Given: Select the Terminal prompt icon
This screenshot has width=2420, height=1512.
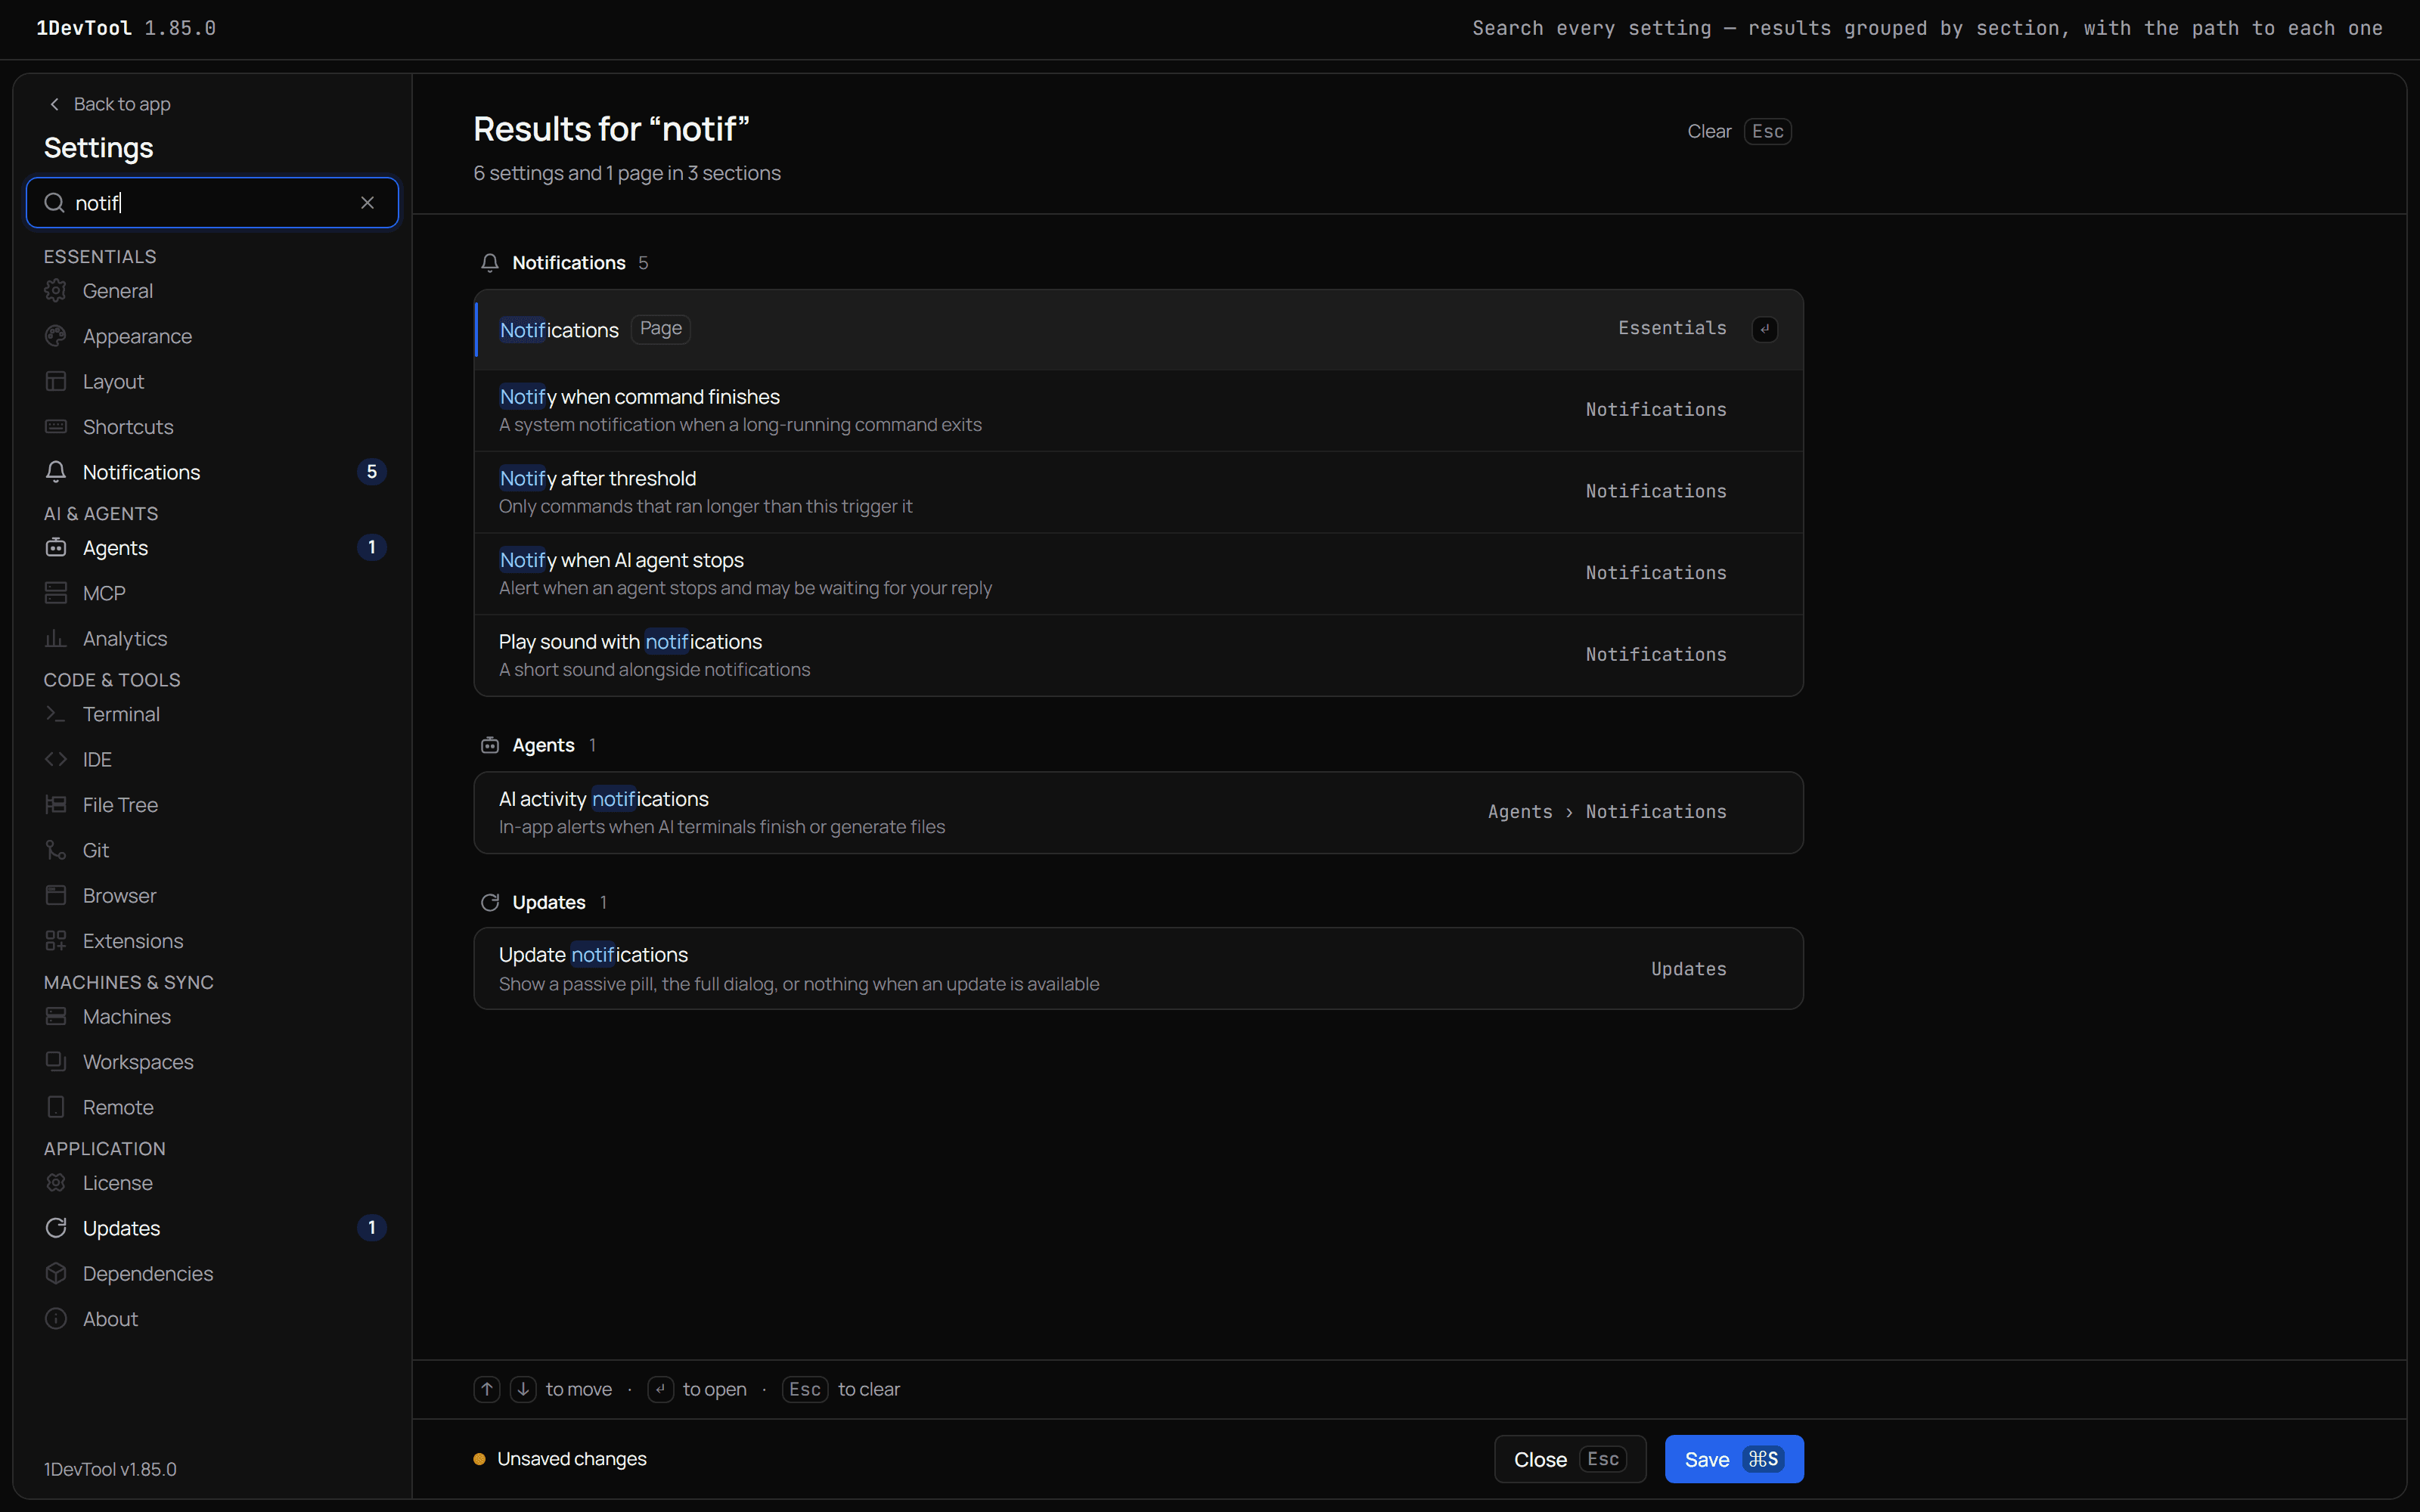Looking at the screenshot, I should [56, 714].
